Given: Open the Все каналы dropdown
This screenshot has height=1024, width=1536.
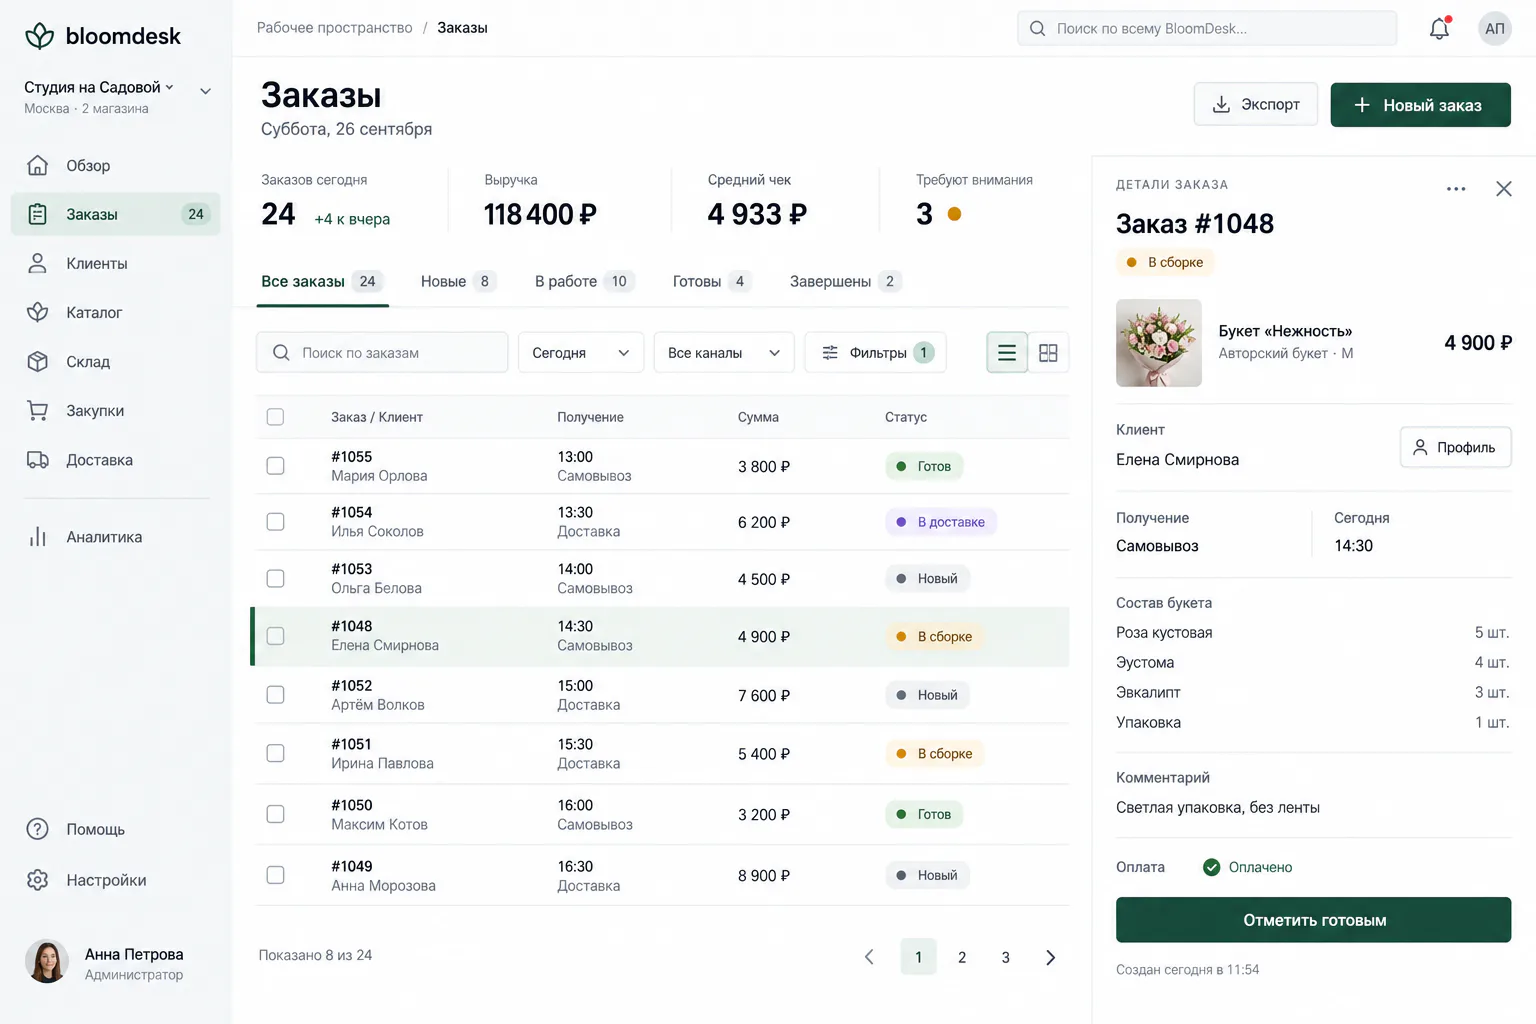Looking at the screenshot, I should 724,352.
